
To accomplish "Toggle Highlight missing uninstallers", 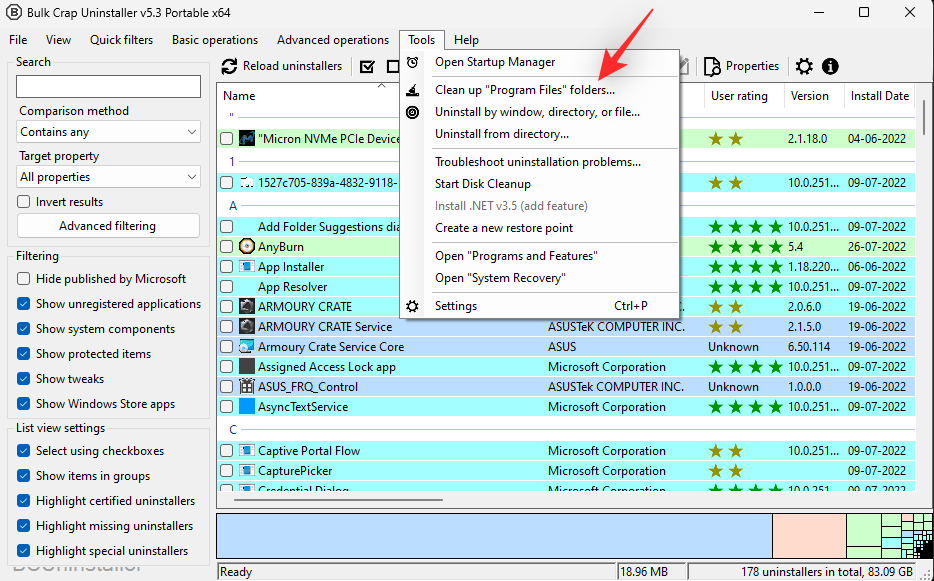I will (x=24, y=526).
